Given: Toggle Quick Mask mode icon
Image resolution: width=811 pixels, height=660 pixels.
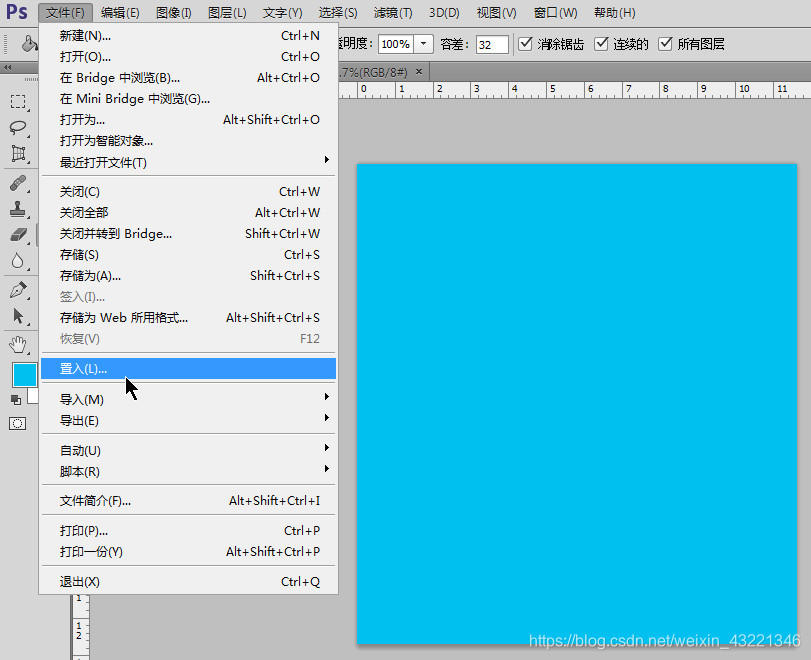Looking at the screenshot, I should (x=18, y=424).
